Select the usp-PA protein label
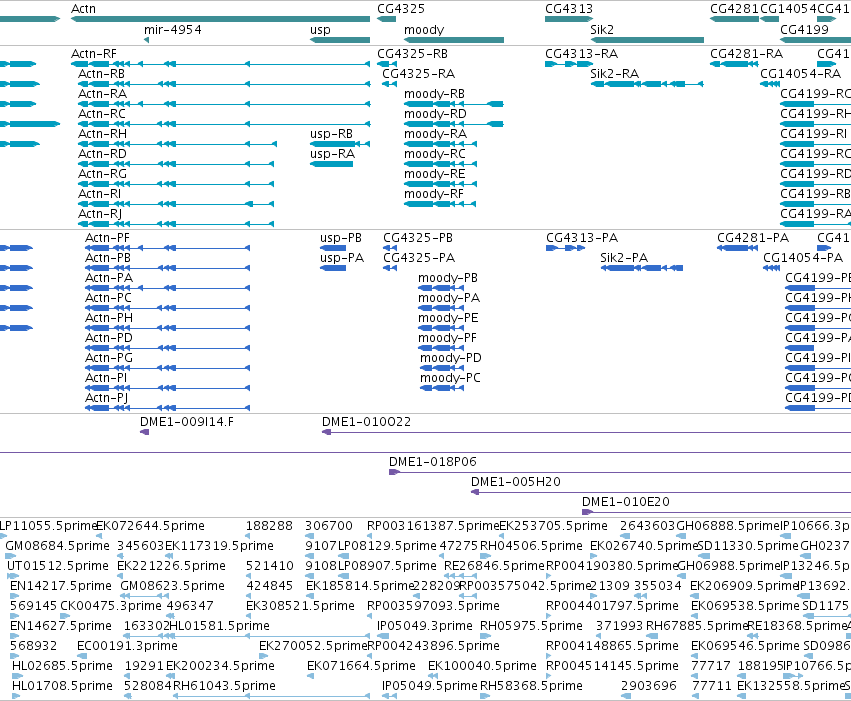Image resolution: width=851 pixels, height=701 pixels. click(x=342, y=258)
